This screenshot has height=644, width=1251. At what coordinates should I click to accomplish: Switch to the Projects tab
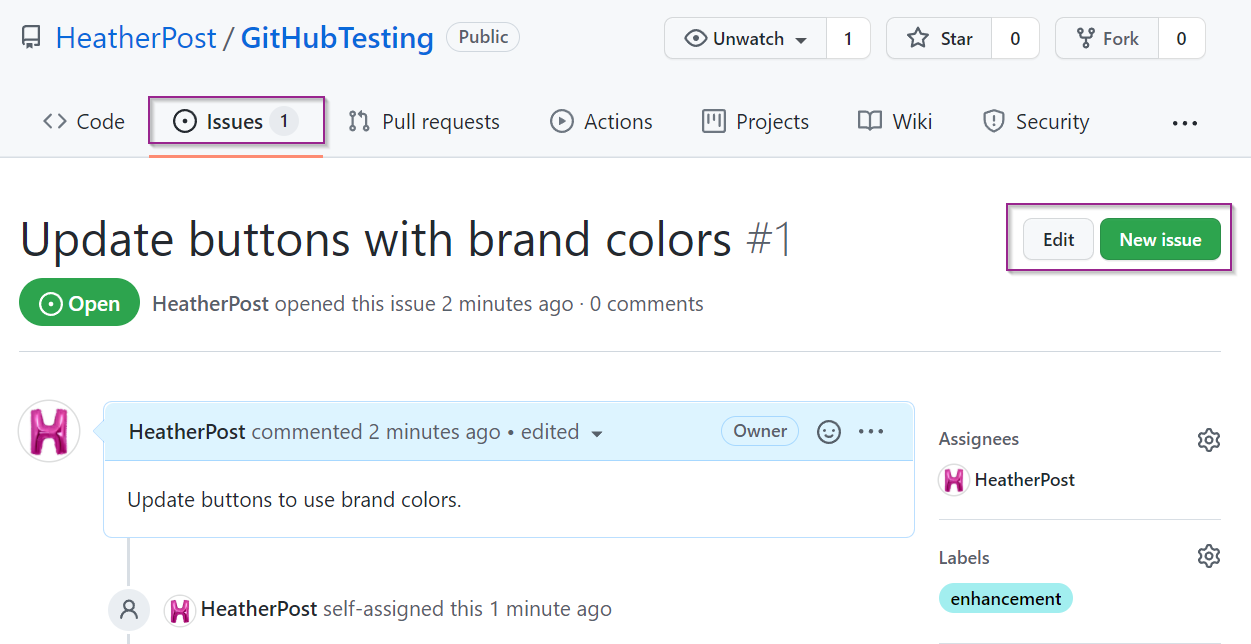755,122
